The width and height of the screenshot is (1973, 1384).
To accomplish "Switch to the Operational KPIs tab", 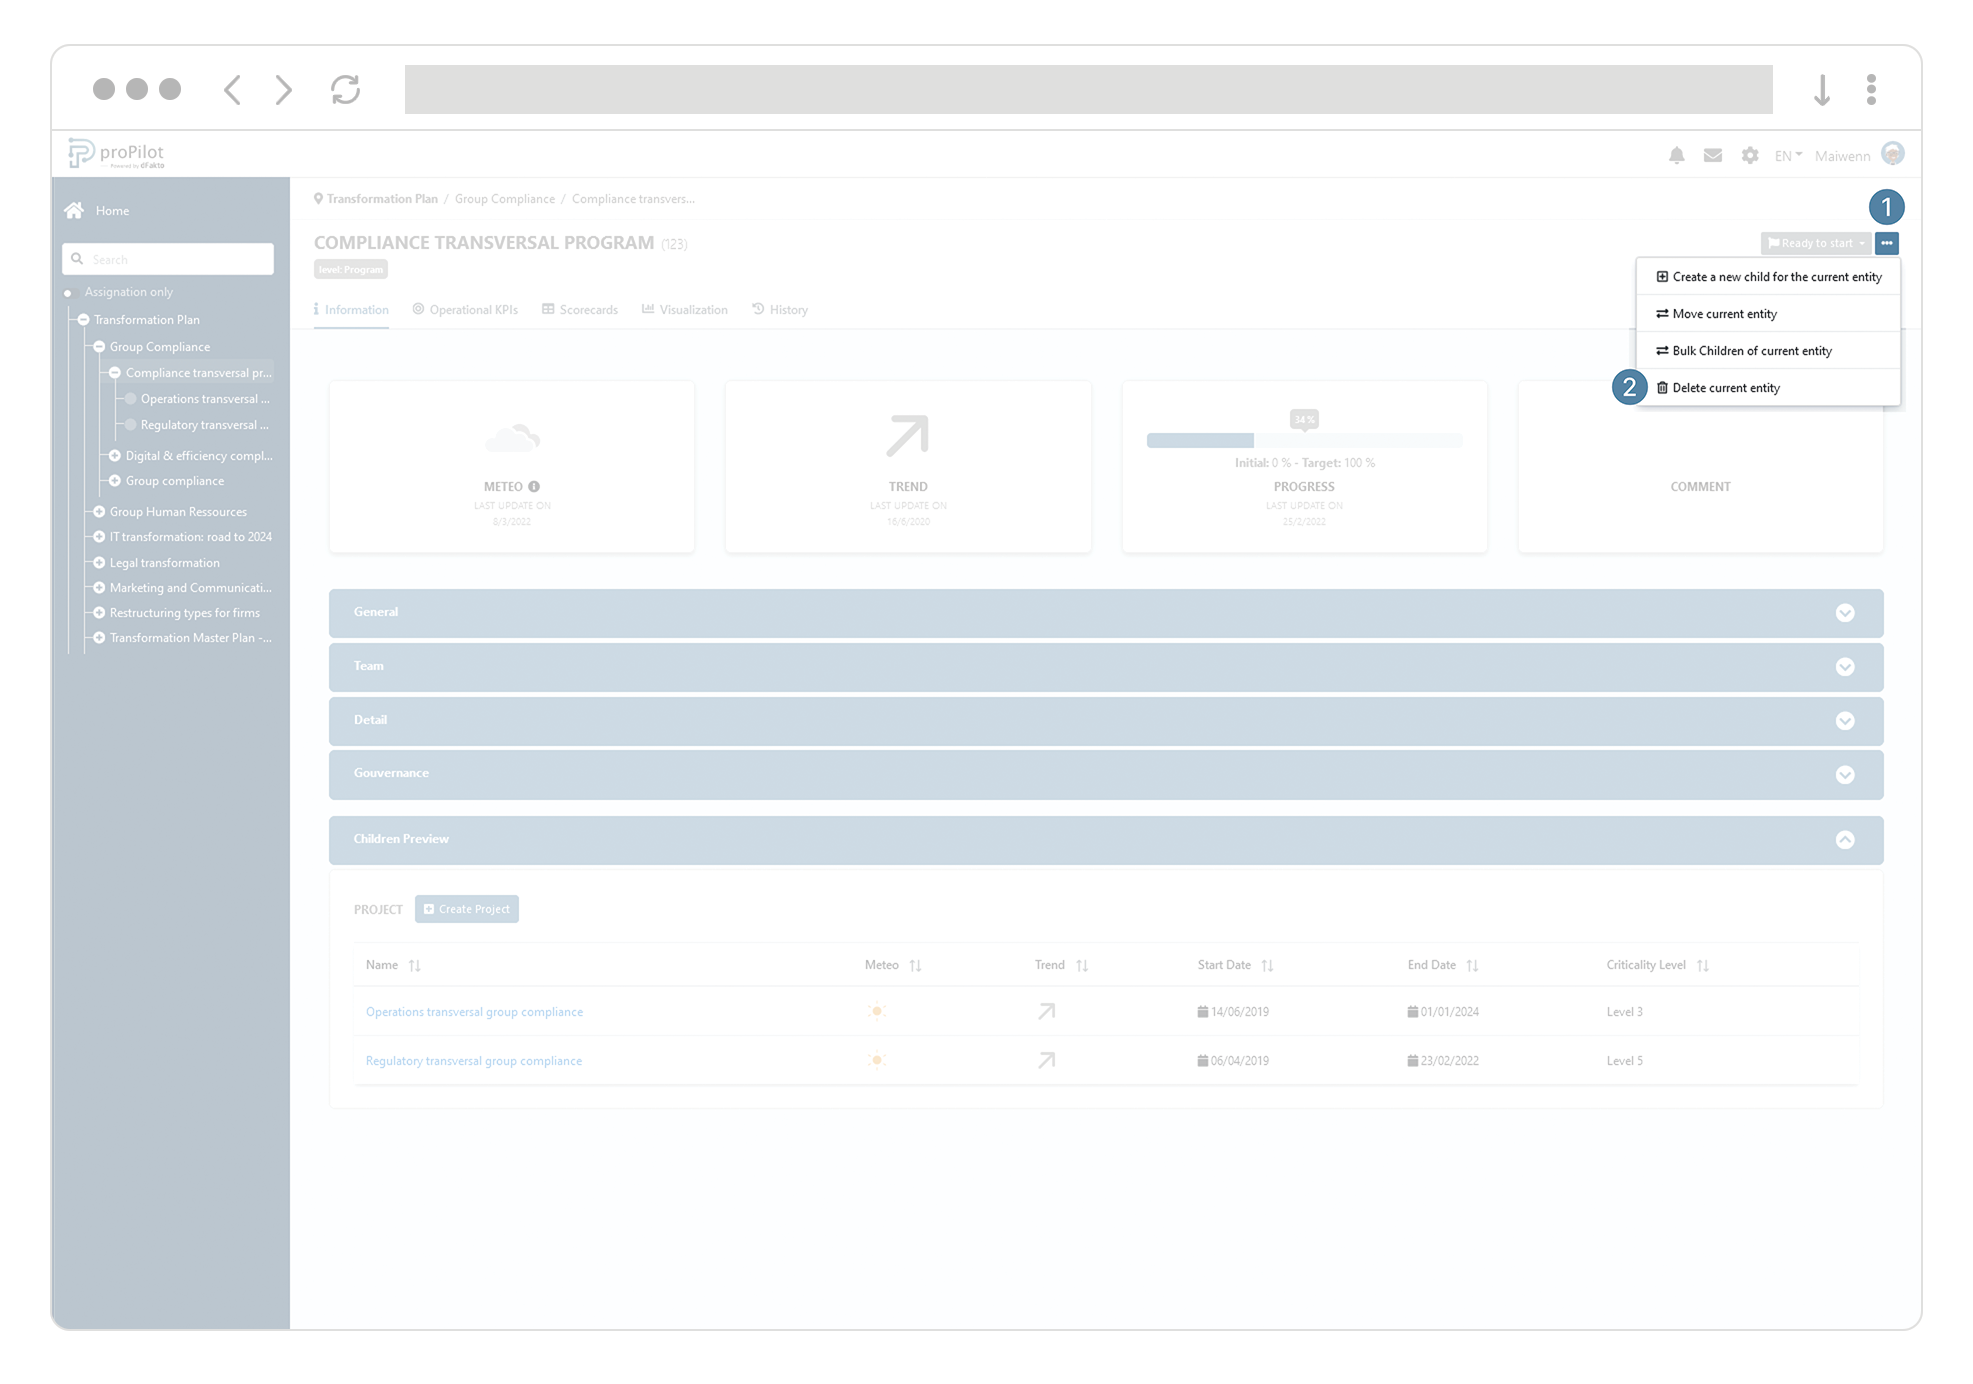I will click(x=465, y=310).
